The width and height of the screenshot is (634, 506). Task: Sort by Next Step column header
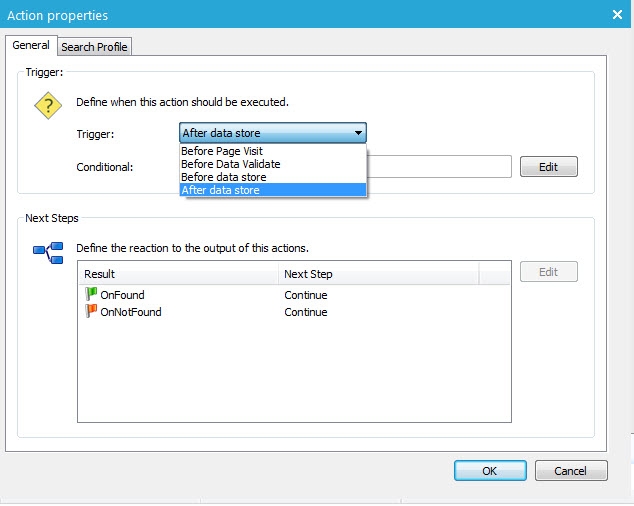[378, 274]
